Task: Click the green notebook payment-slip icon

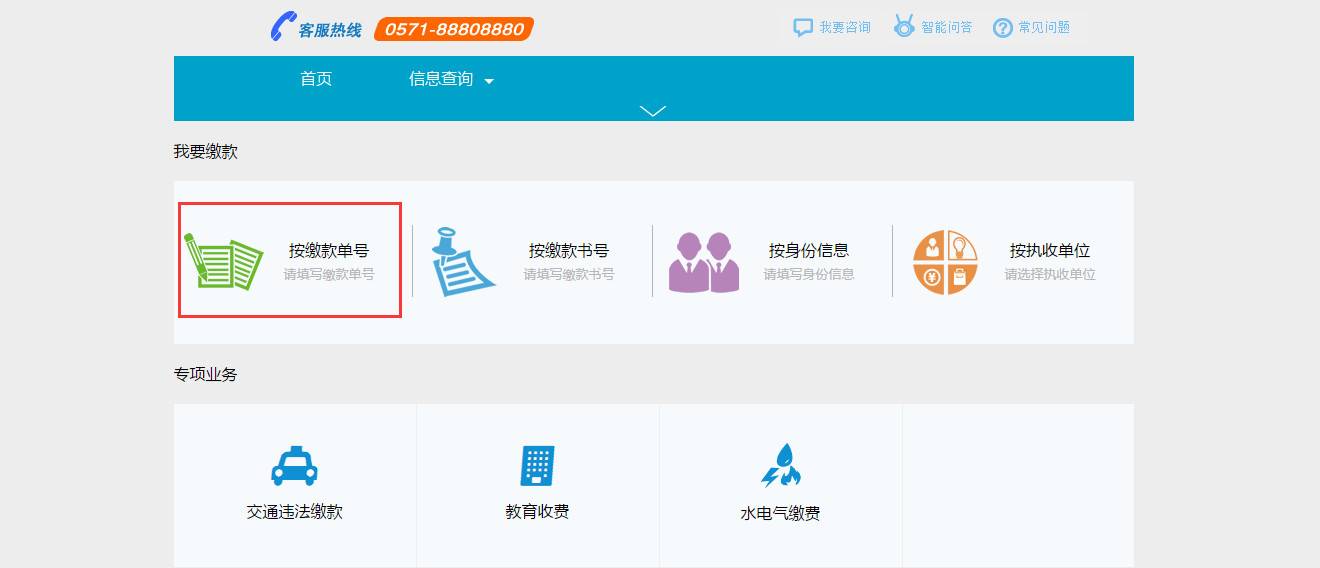Action: click(223, 260)
